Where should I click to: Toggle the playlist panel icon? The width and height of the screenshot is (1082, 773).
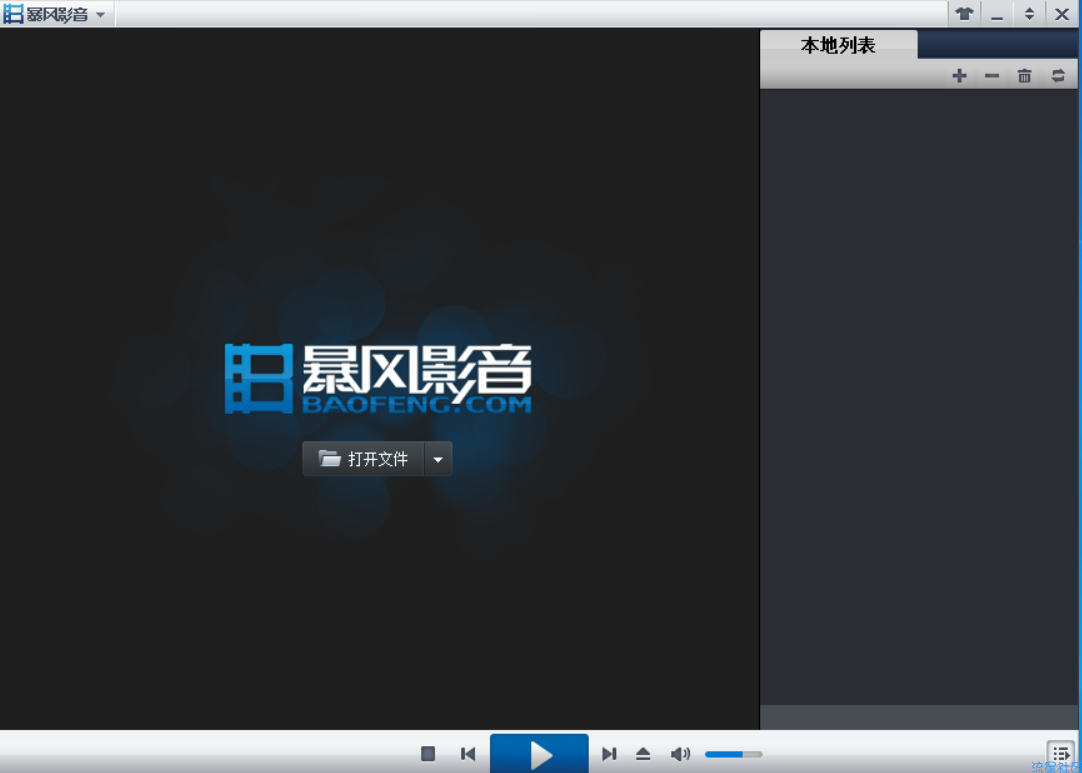[1061, 754]
